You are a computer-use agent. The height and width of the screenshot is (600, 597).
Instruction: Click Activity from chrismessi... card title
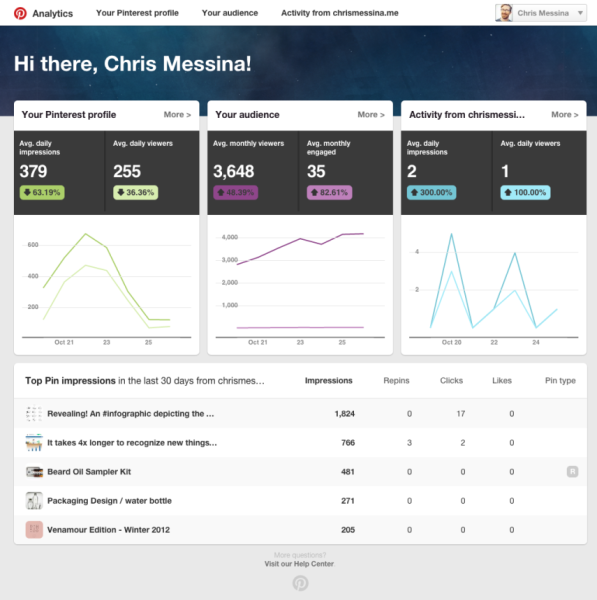pyautogui.click(x=467, y=115)
